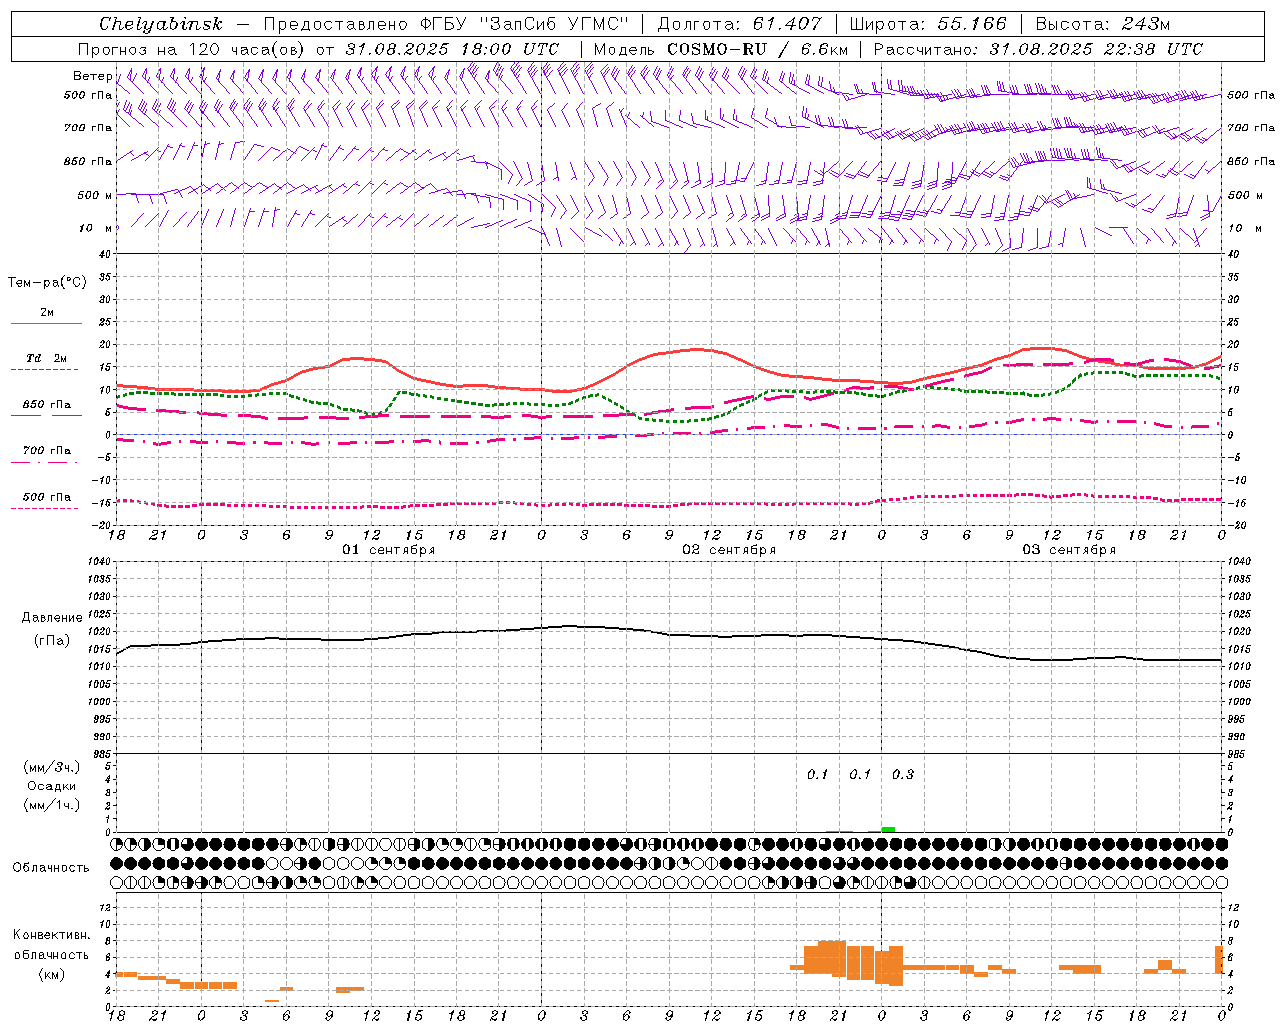Click the (мм/3ч.) precipitation unit label
Image resolution: width=1280 pixels, height=1024 pixels.
[x=51, y=767]
